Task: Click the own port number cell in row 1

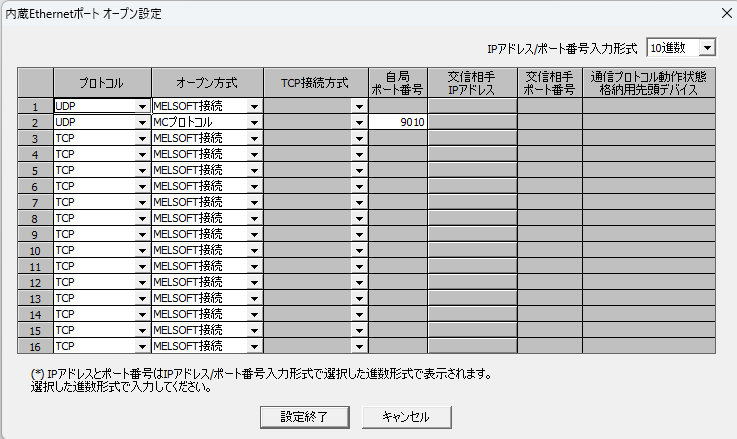Action: (x=398, y=106)
